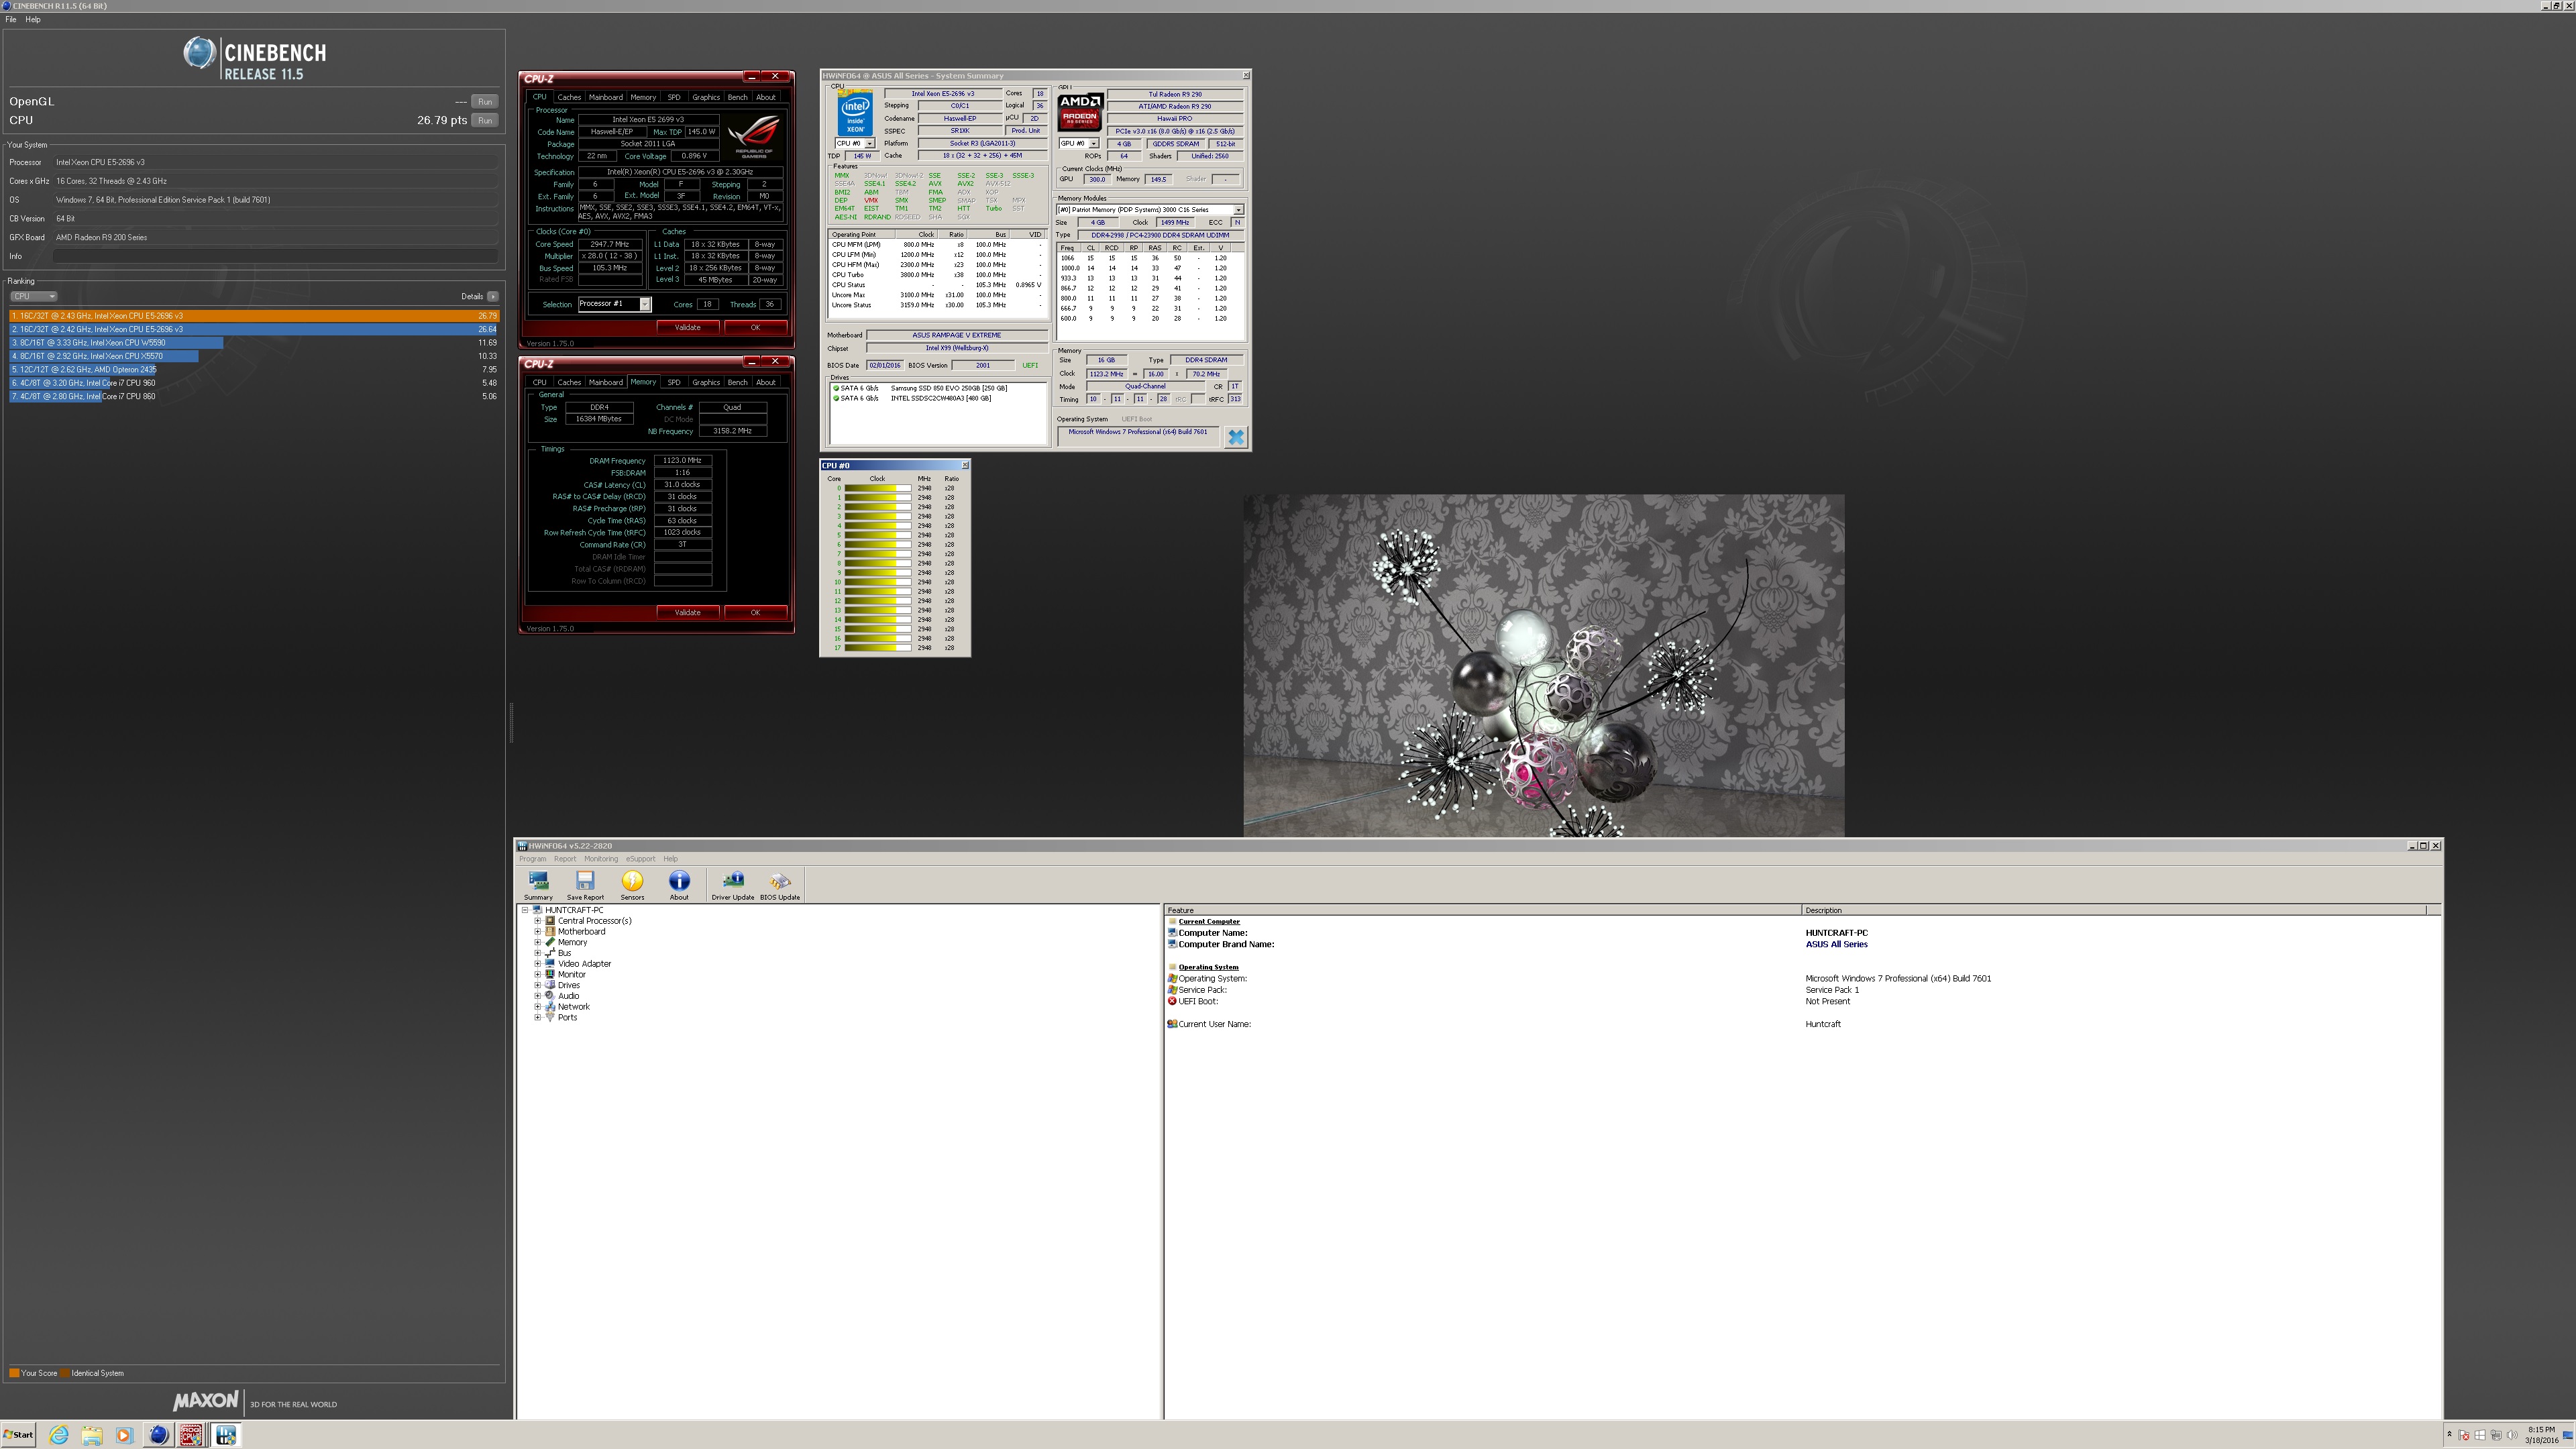
Task: Click the Feature column header in HWiNFO64
Action: click(x=1482, y=910)
